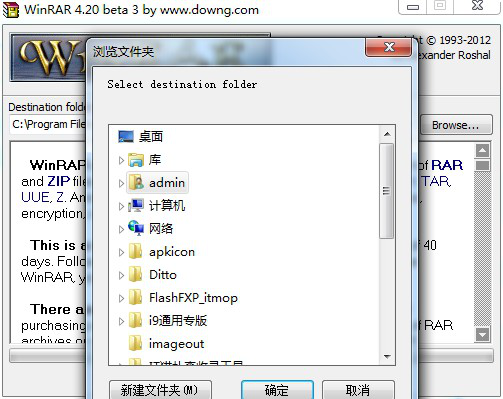Click the i9通用专版 folder icon

tap(136, 321)
